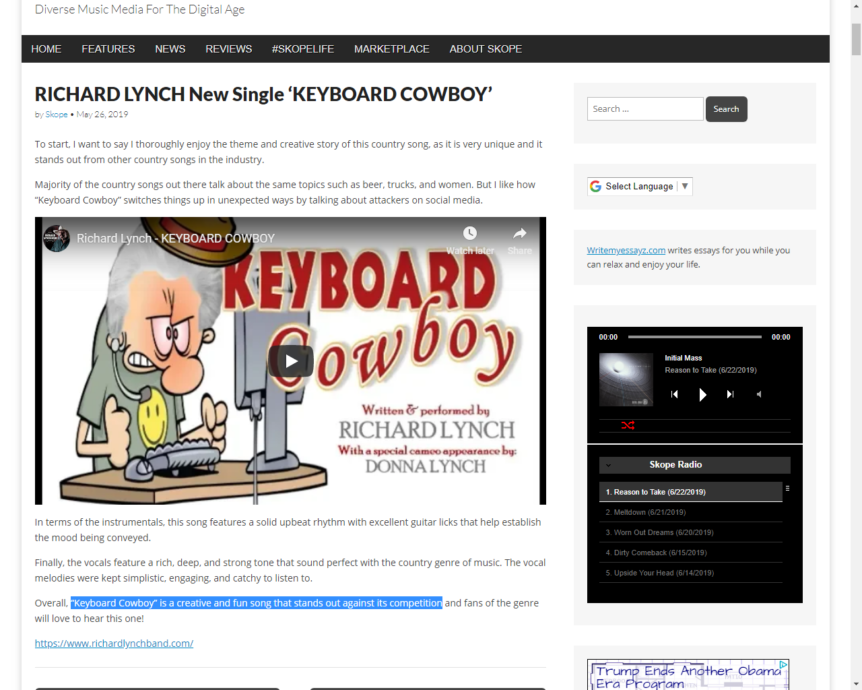Click the page vertical scrollbar thumb
This screenshot has height=690, width=862.
pyautogui.click(x=856, y=39)
